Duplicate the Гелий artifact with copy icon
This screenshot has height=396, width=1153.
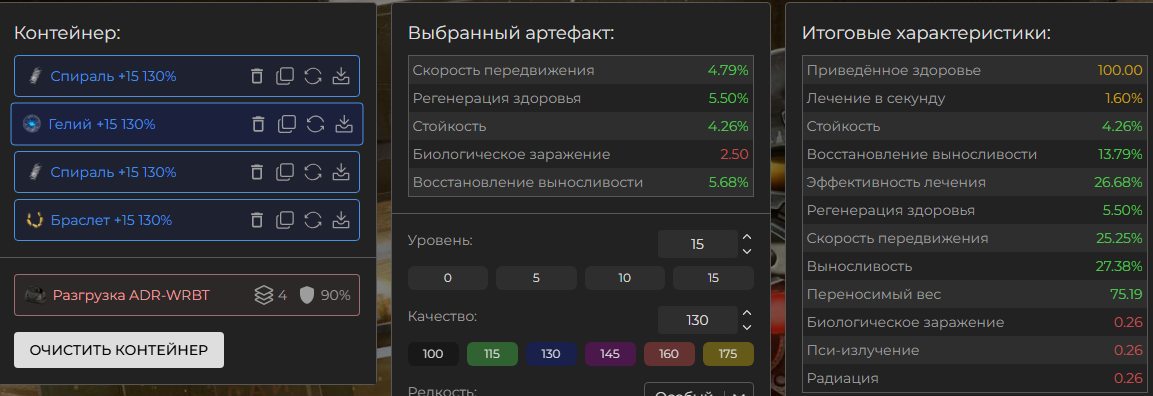pos(286,124)
